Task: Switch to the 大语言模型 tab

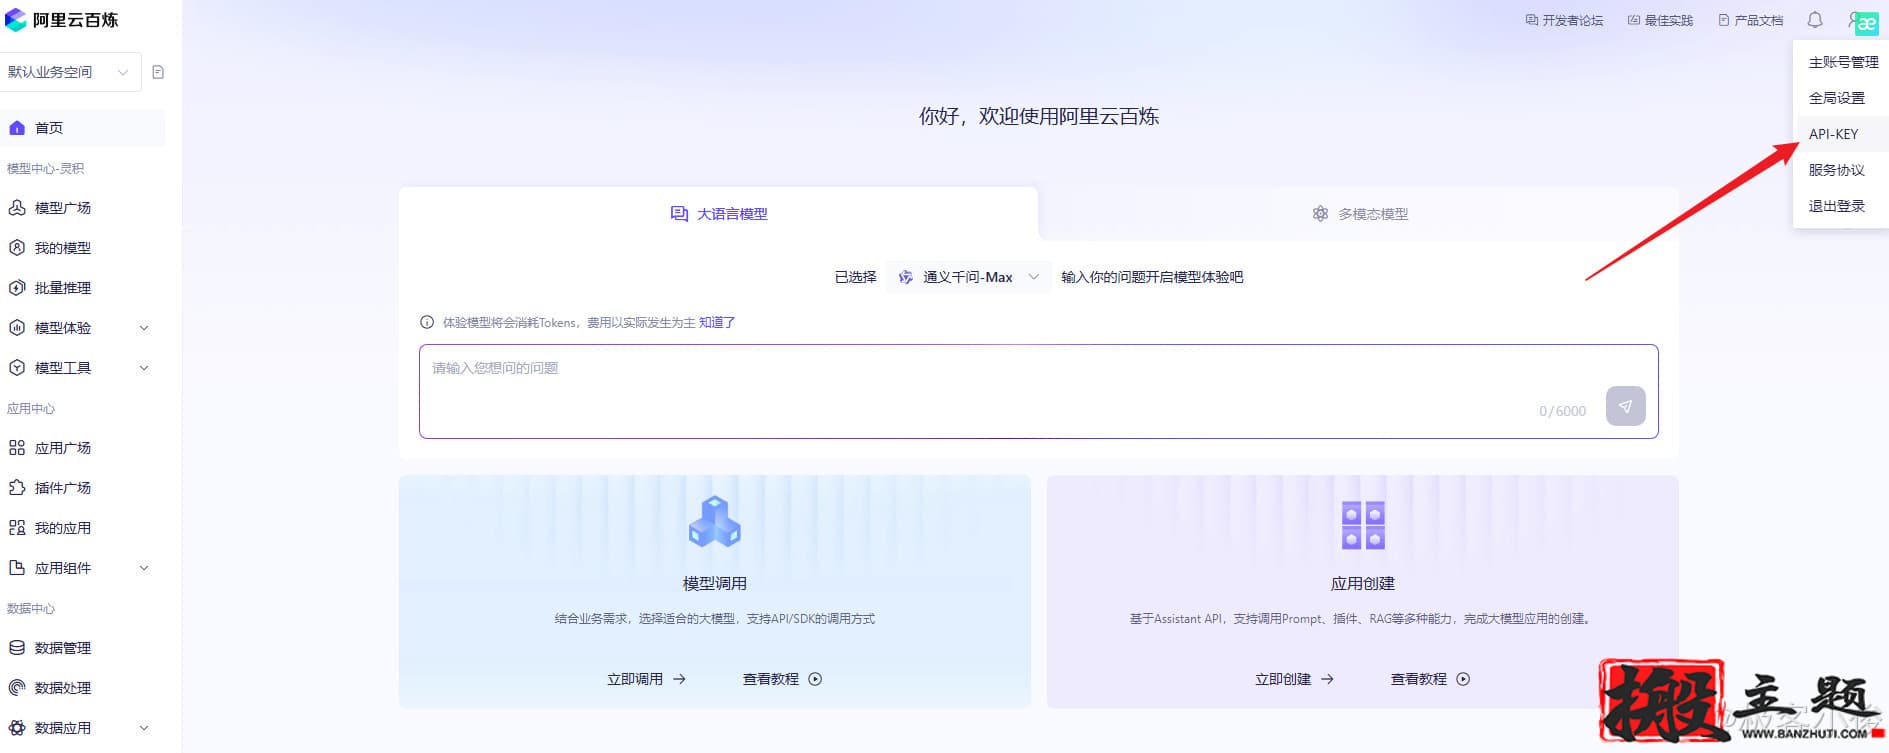Action: pyautogui.click(x=718, y=214)
